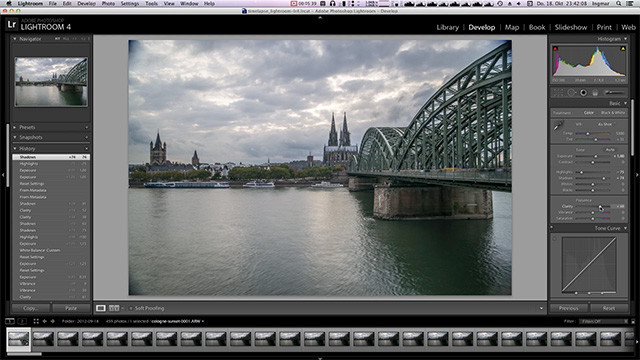Enable Soft Proofing checkbox
Viewport: 640px width, 360px height.
click(x=131, y=308)
